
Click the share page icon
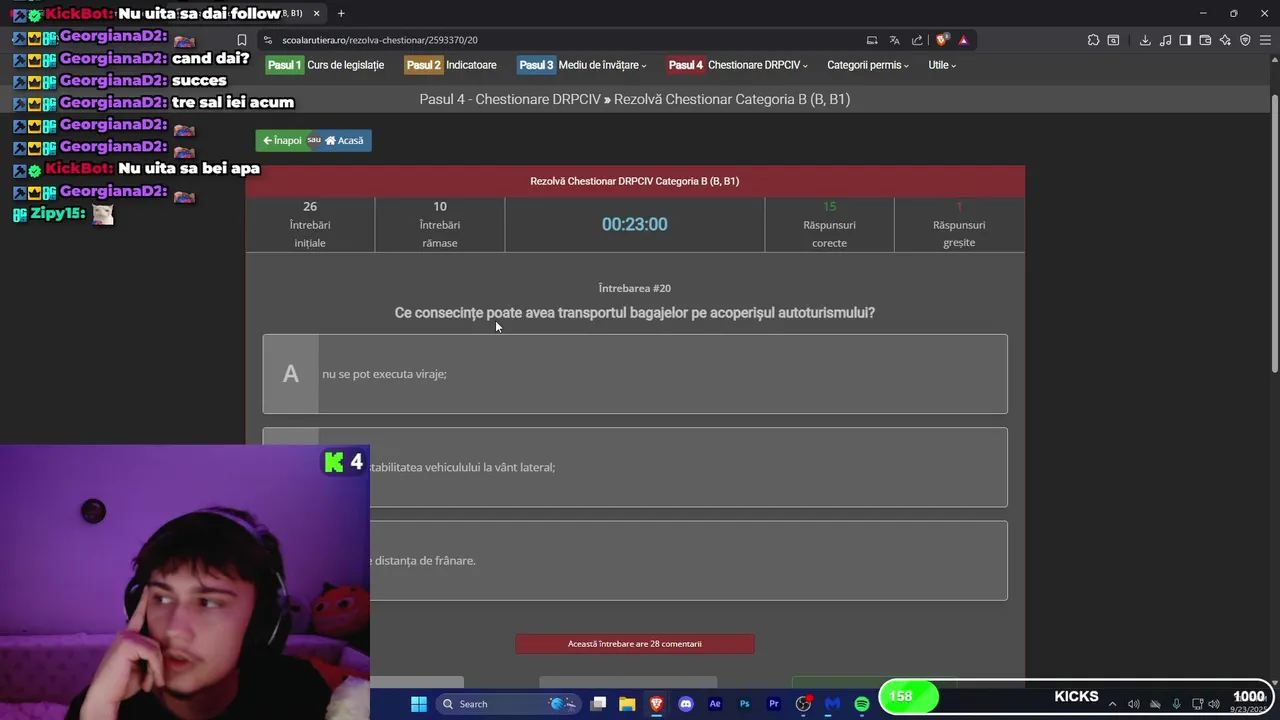tap(917, 40)
